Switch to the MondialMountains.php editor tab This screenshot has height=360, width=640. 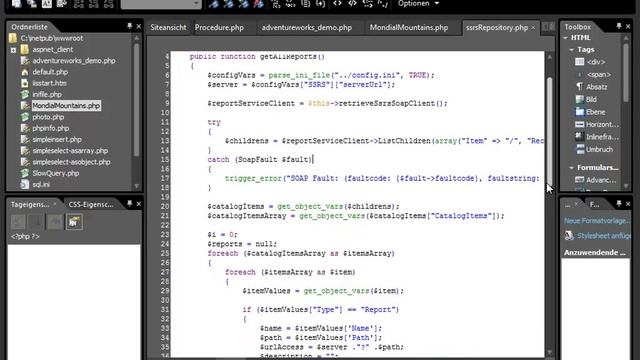pos(409,27)
